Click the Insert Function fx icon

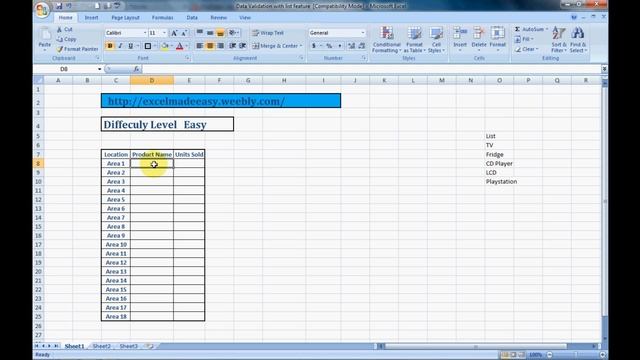pyautogui.click(x=136, y=69)
